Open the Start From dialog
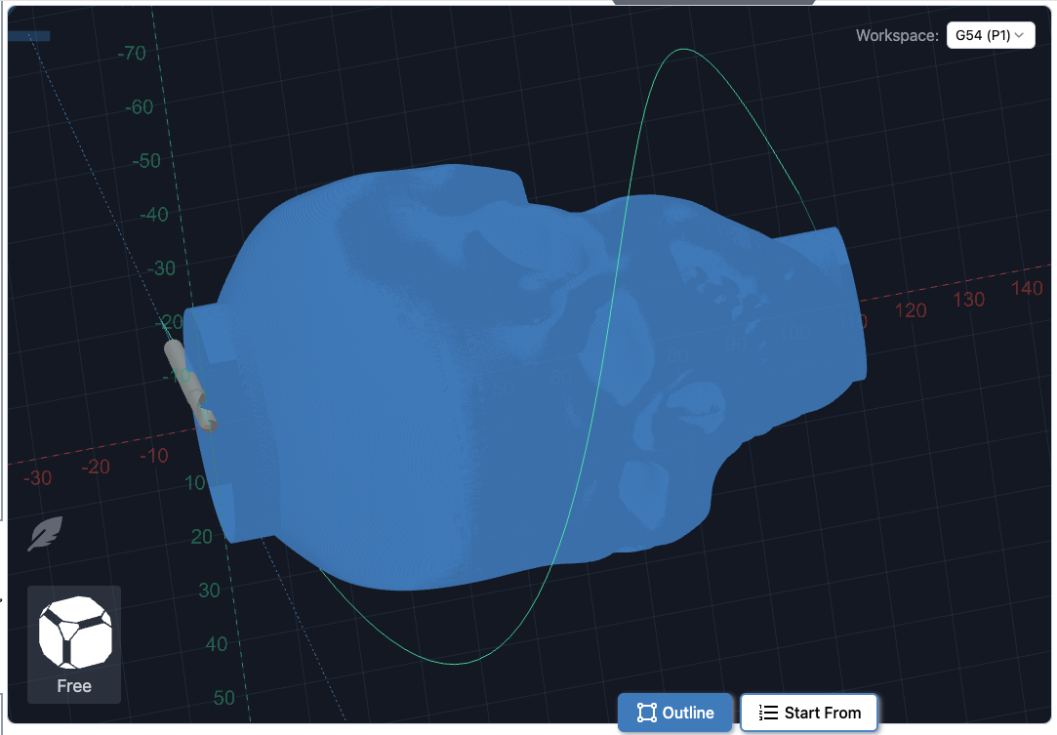The image size is (1057, 735). (809, 713)
